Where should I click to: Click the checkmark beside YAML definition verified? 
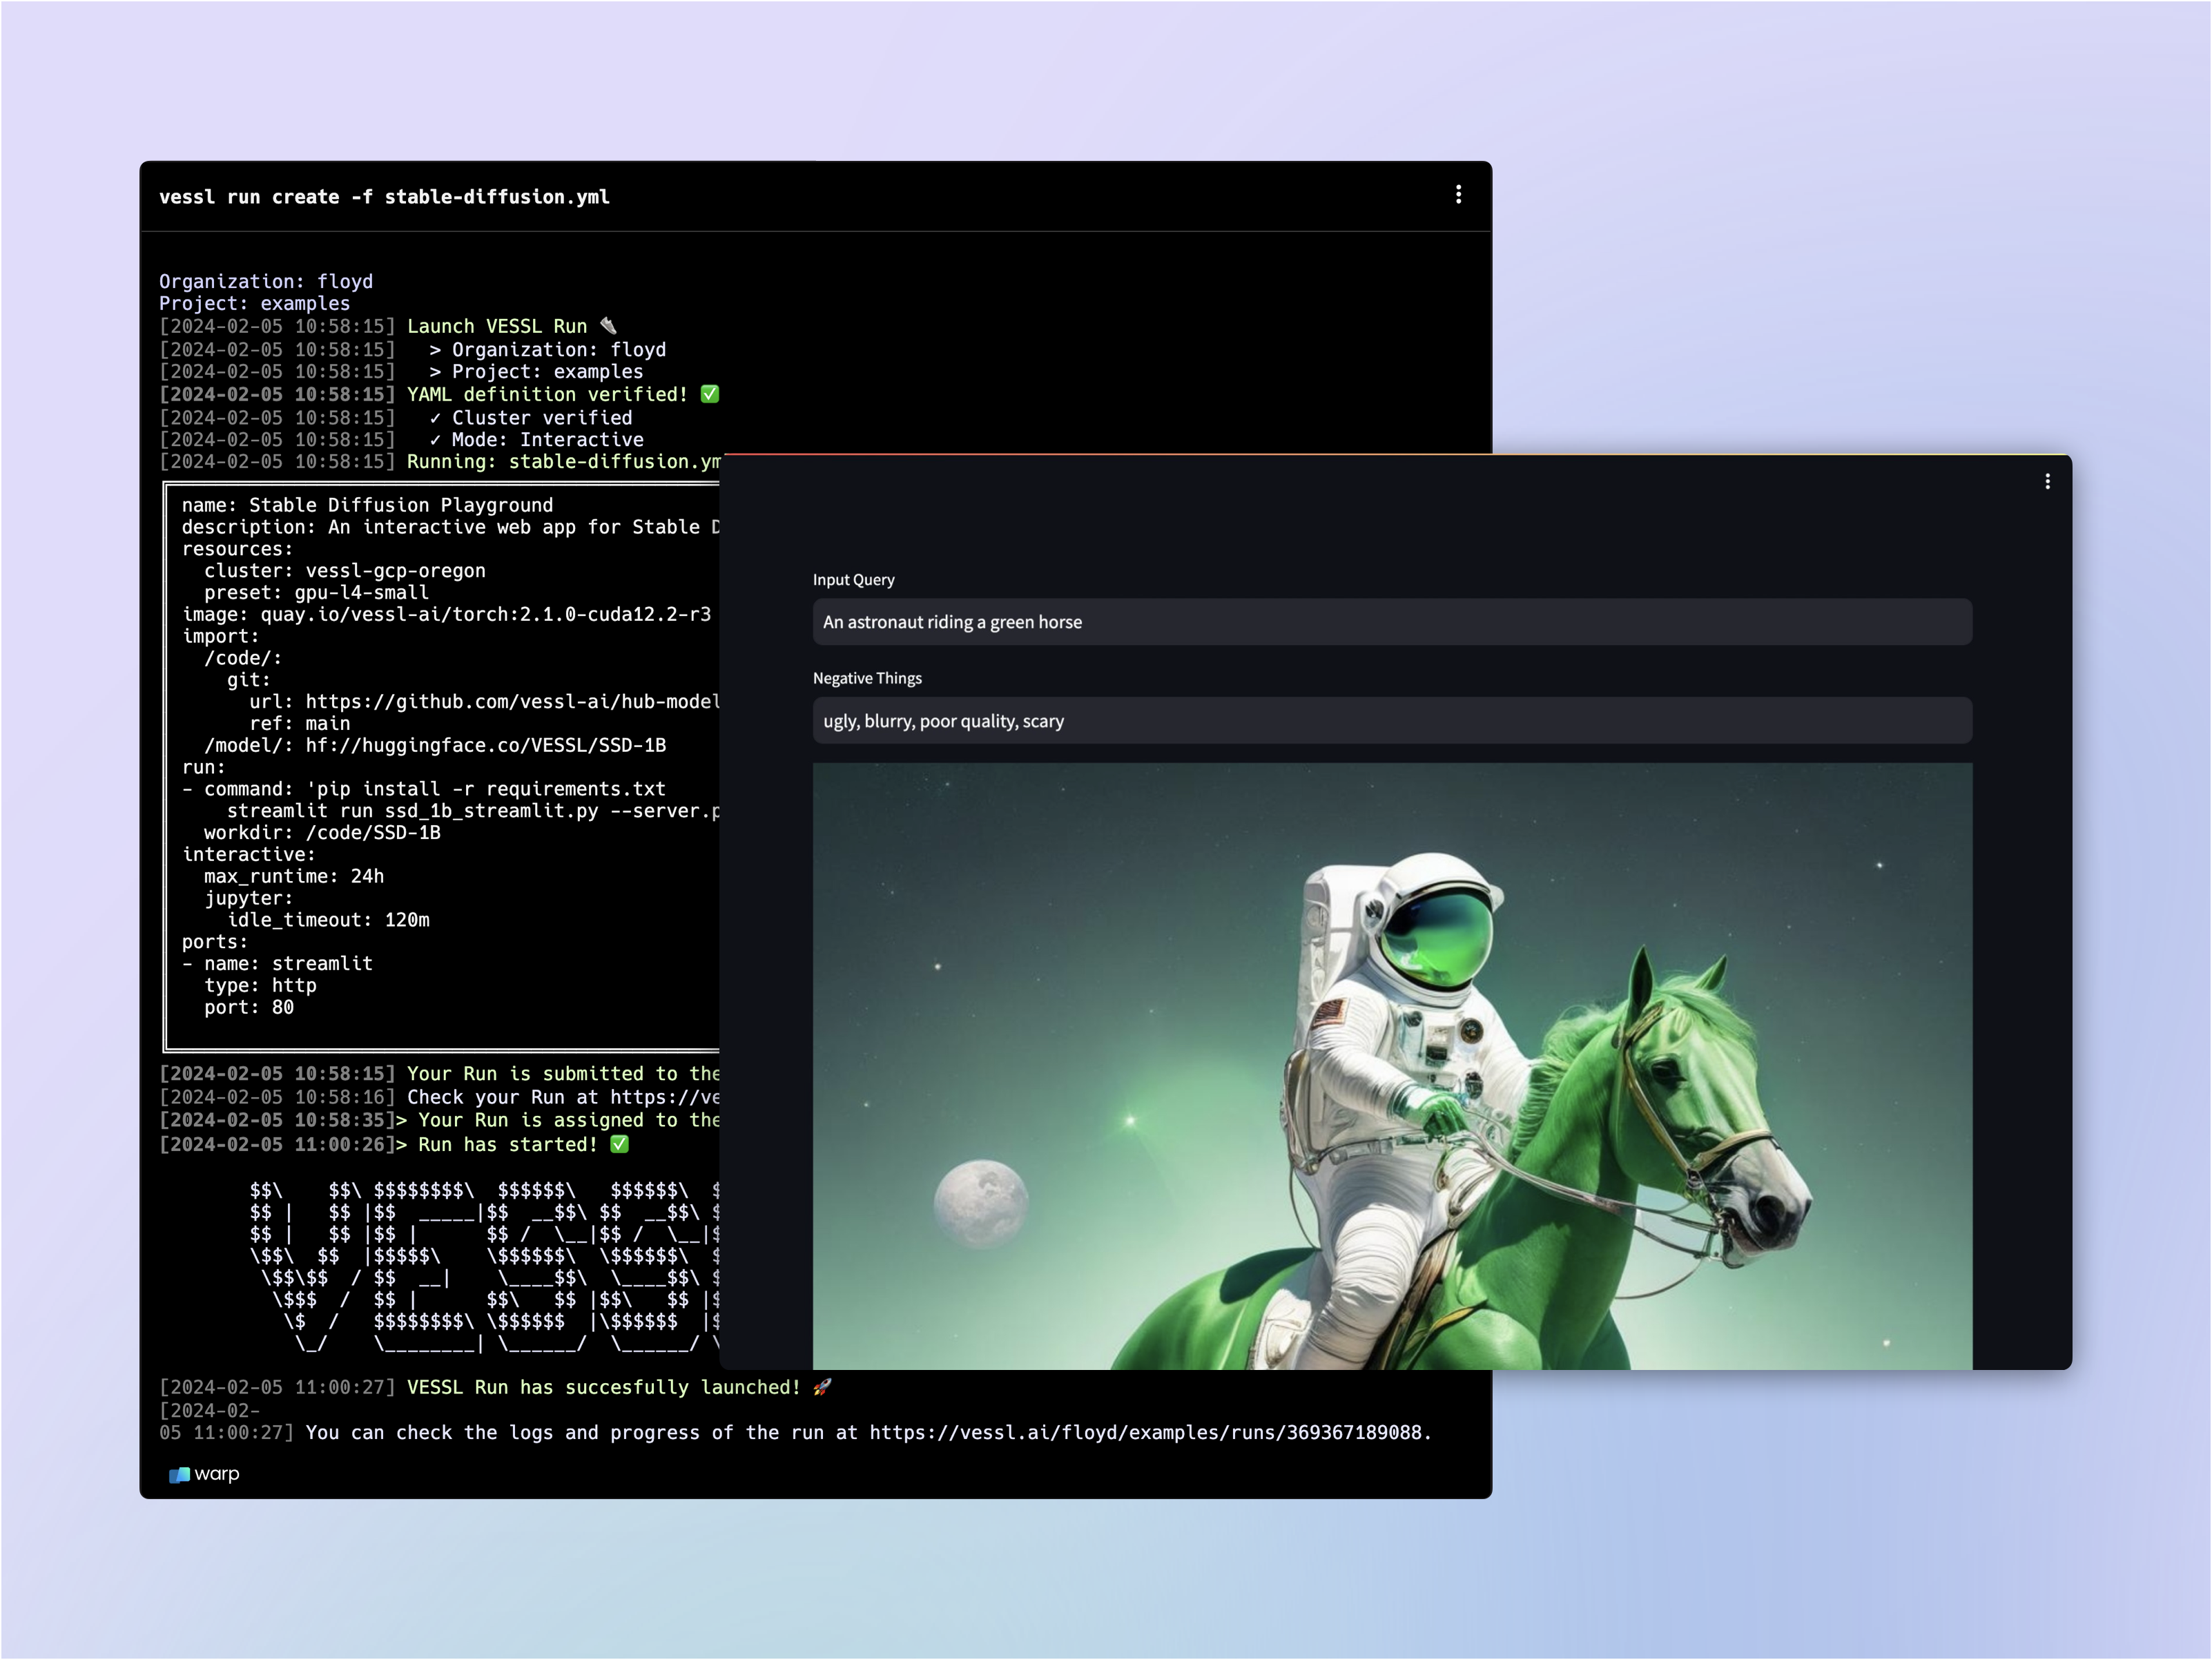[x=710, y=394]
